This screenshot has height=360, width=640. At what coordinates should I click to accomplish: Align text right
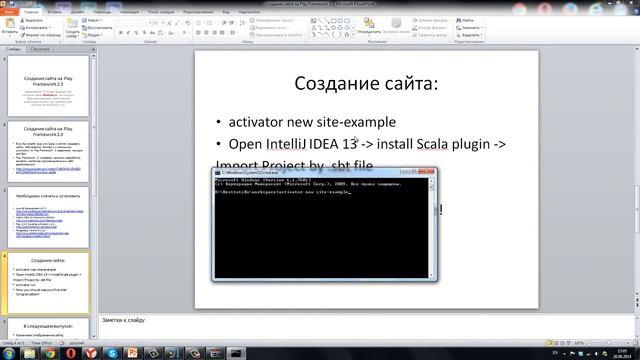214,33
